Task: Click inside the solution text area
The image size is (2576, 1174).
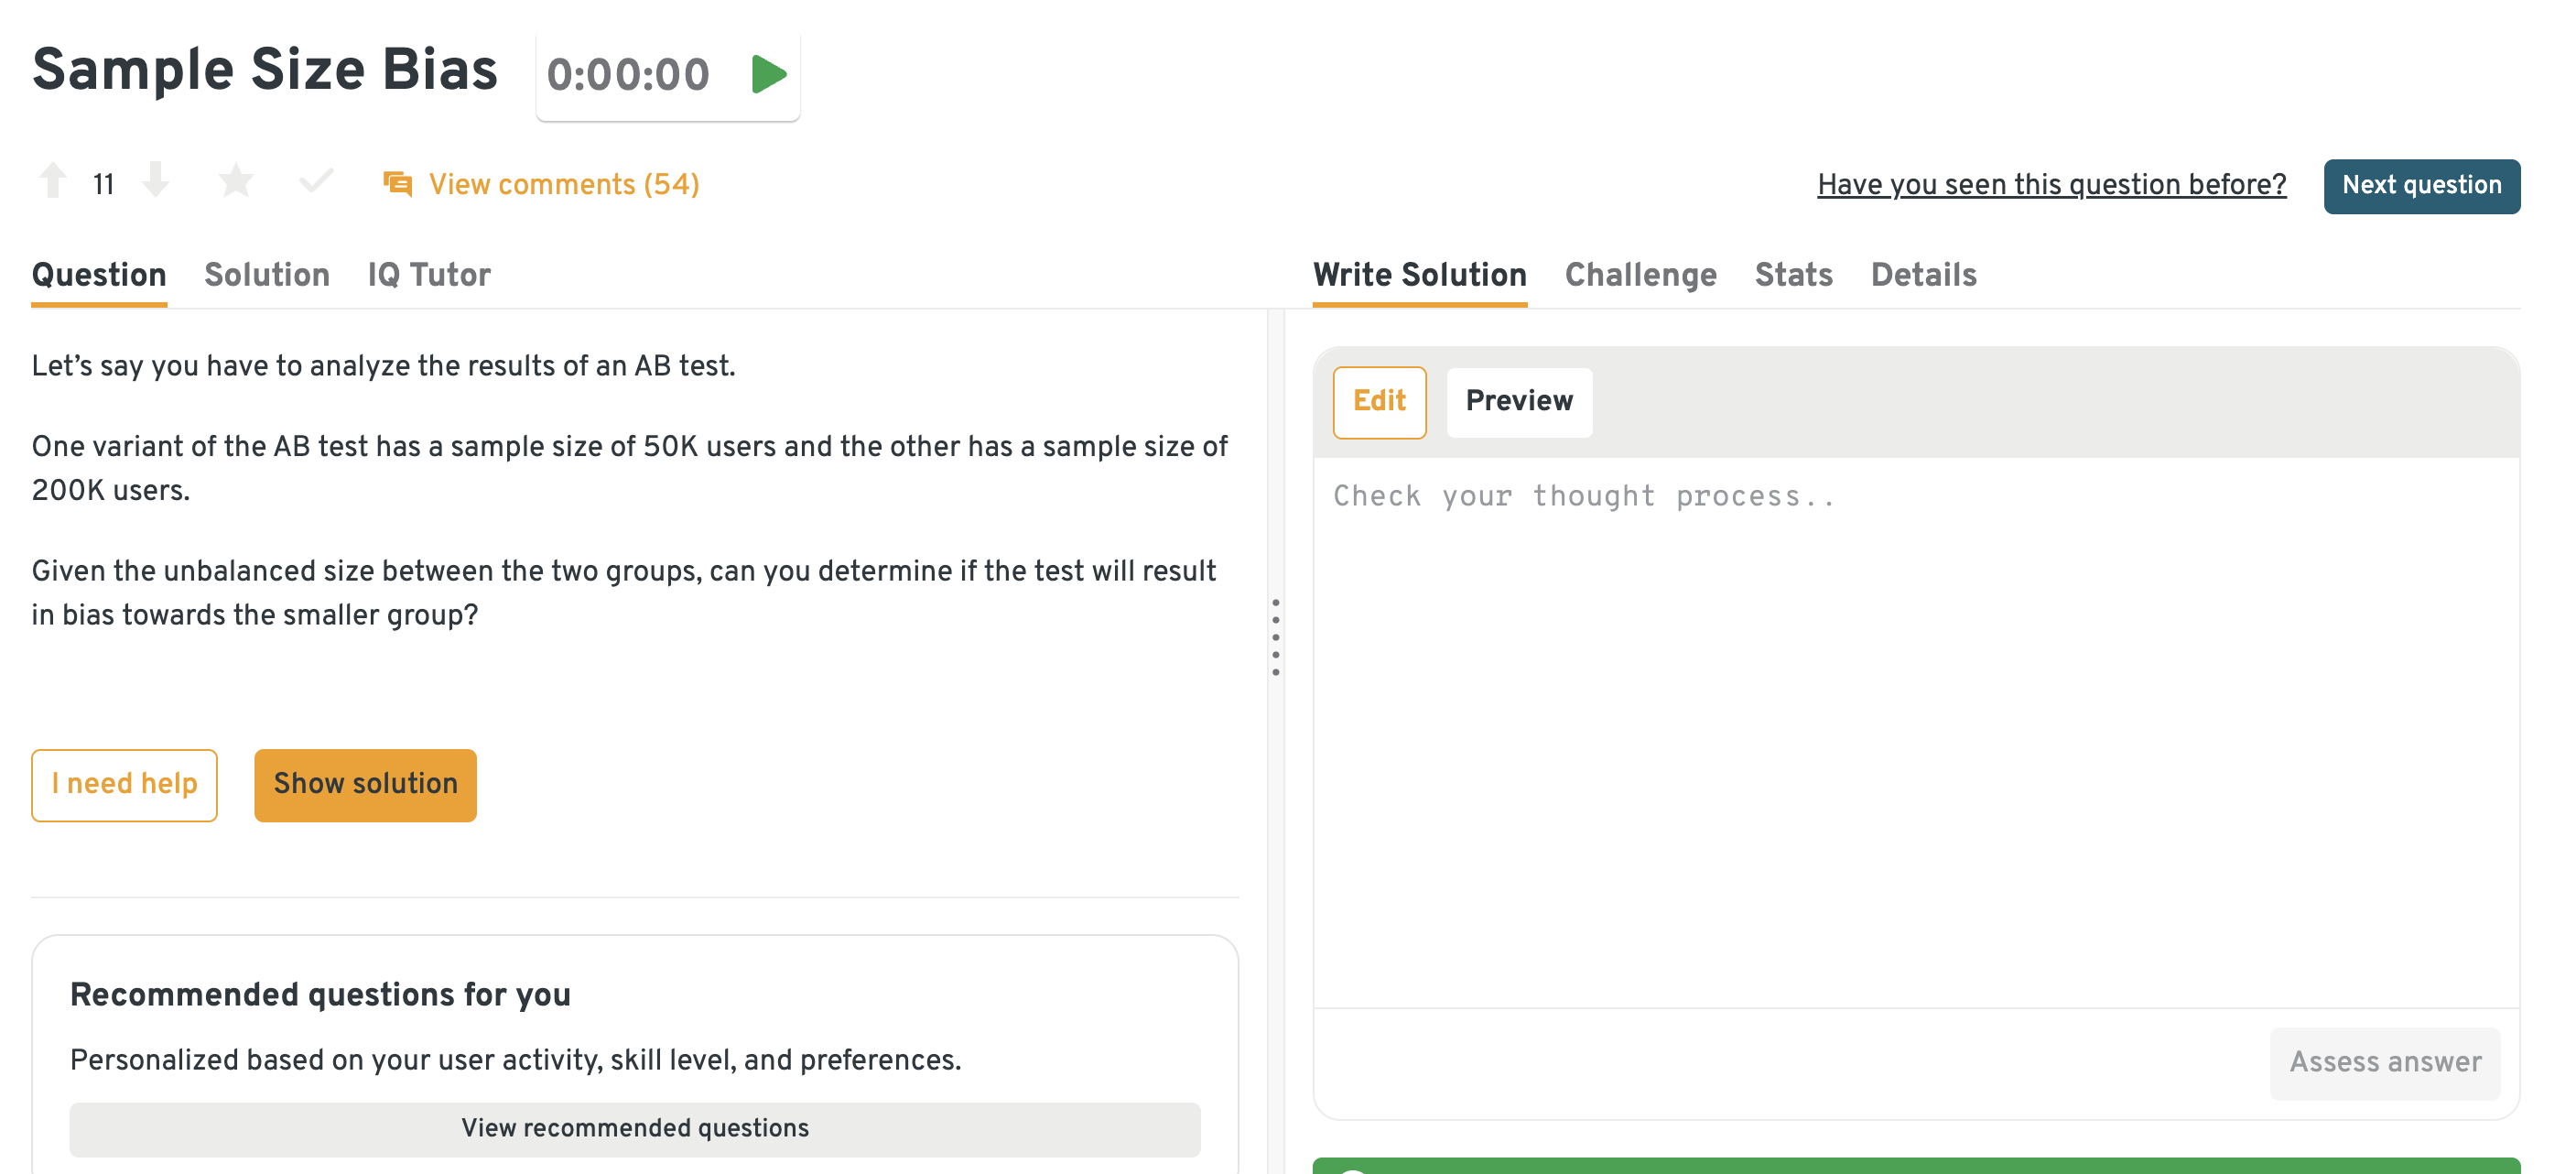Action: click(x=1915, y=730)
